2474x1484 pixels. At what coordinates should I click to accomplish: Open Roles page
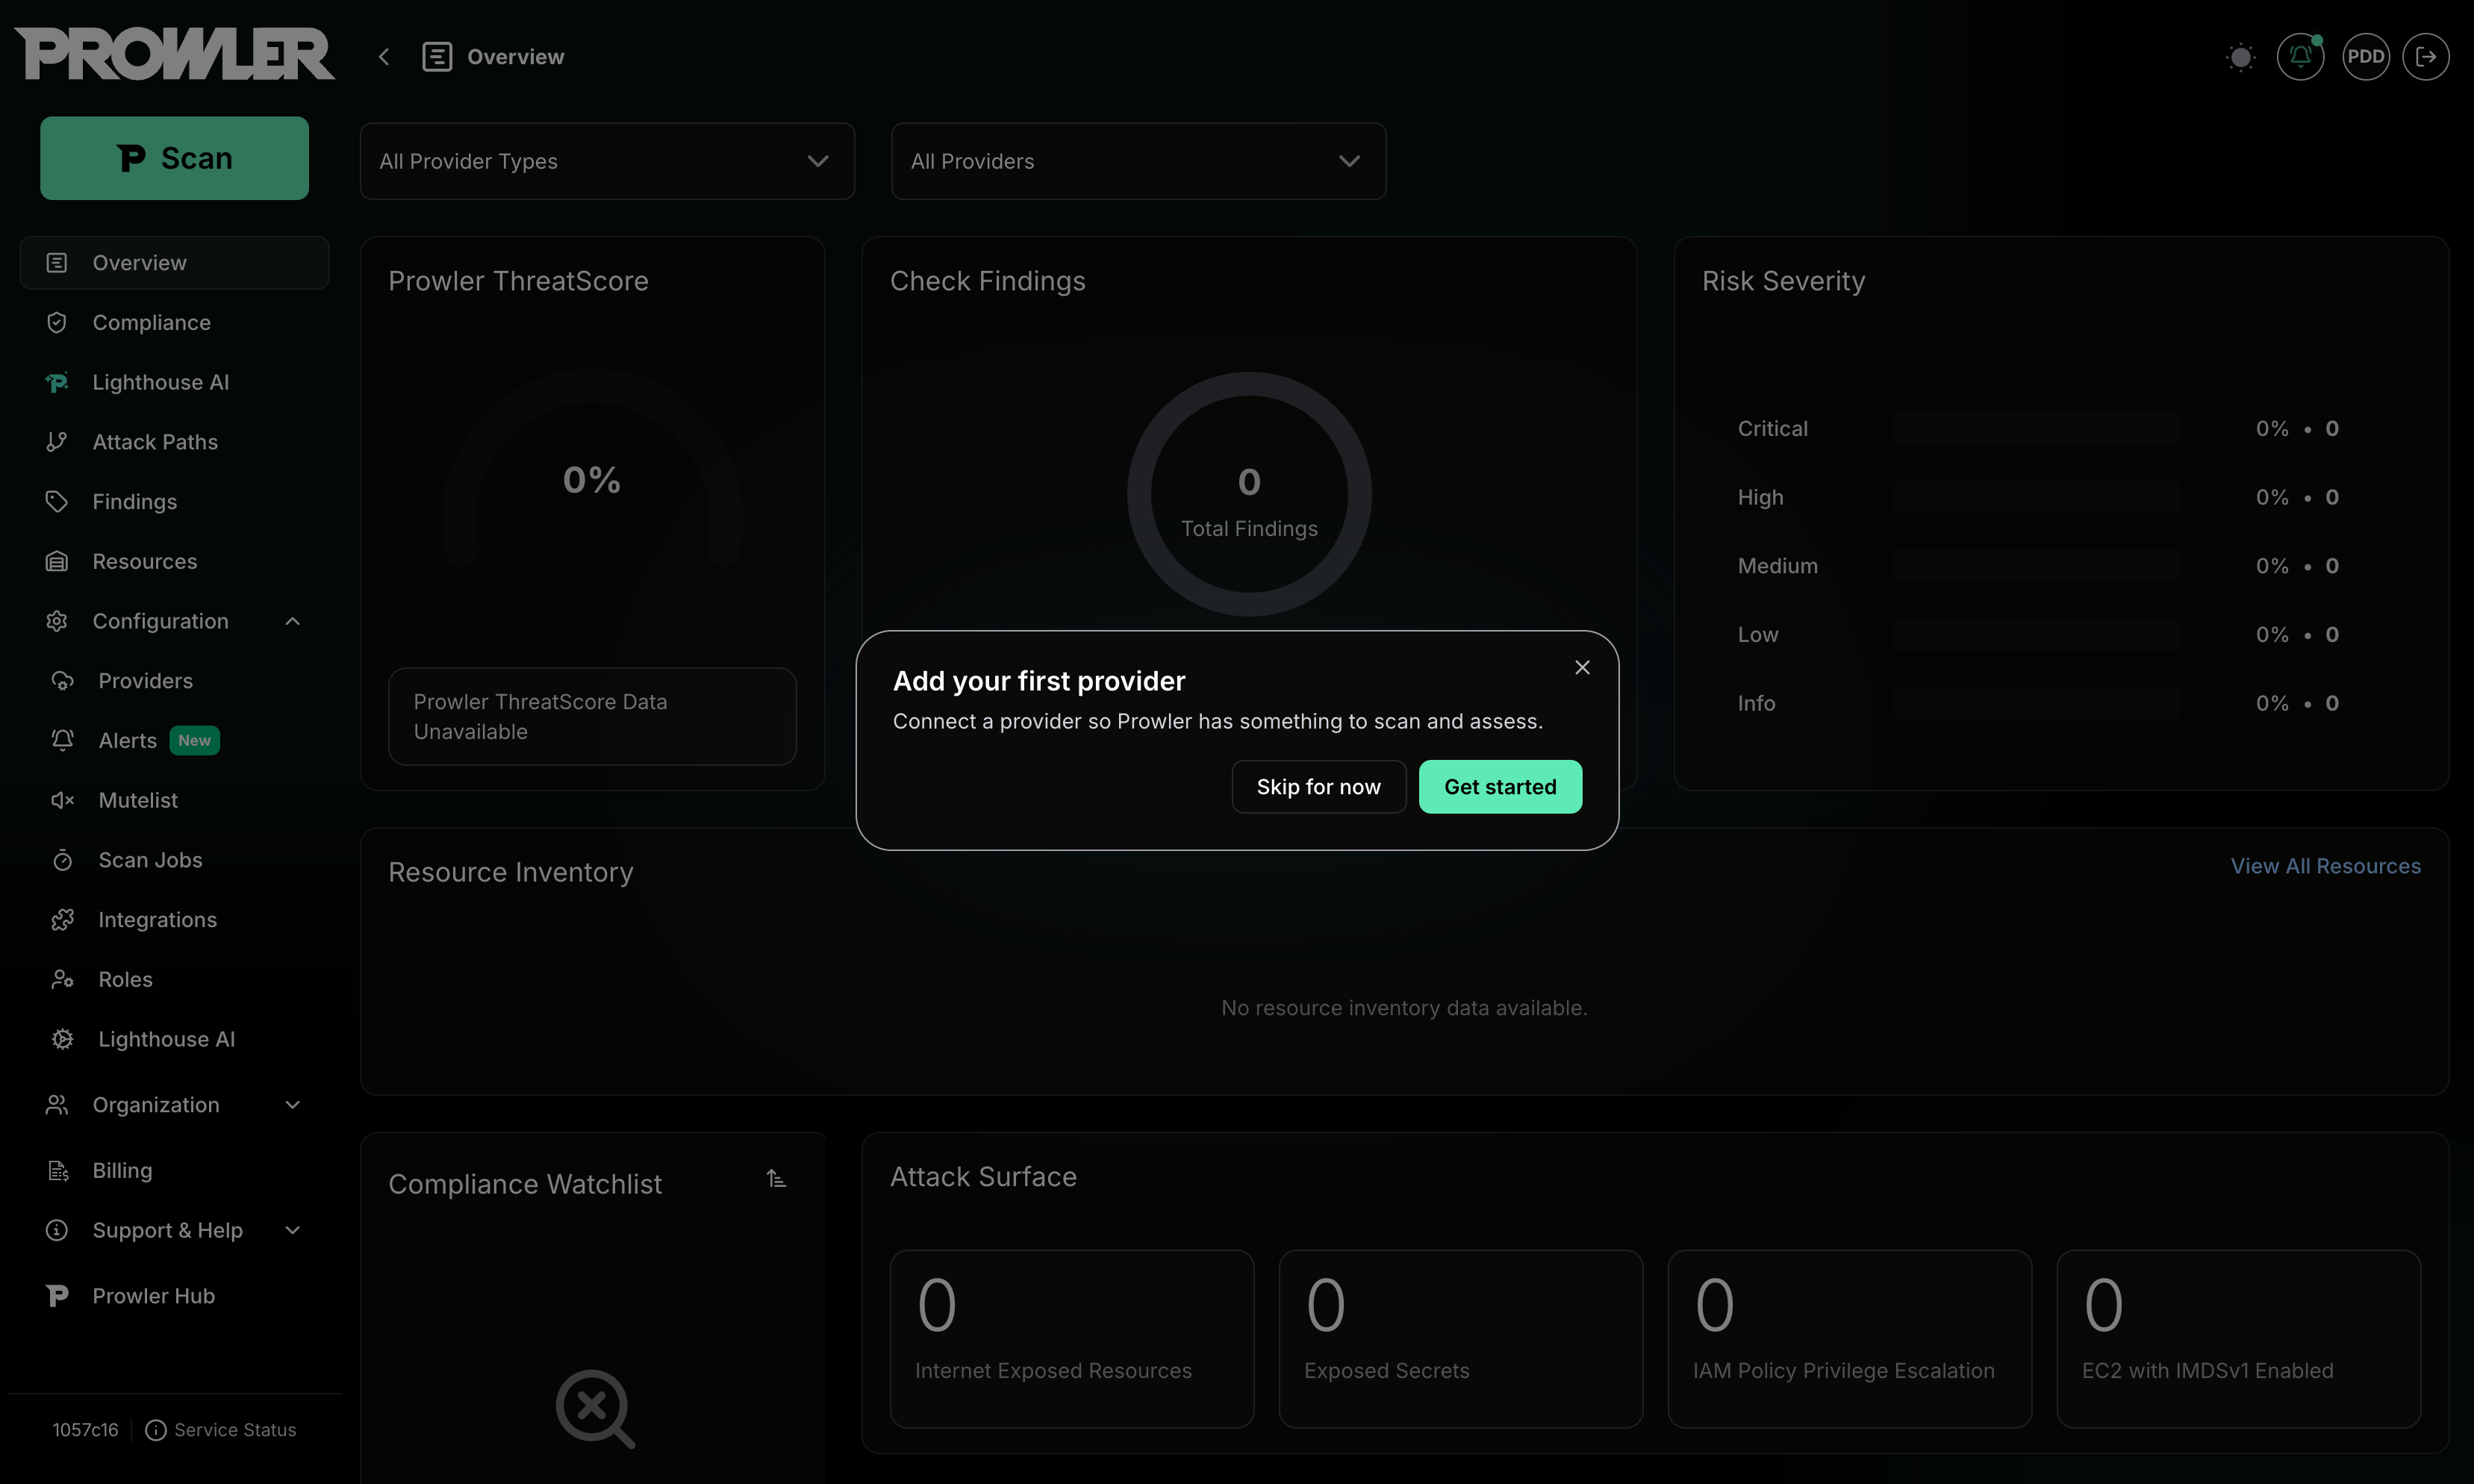coord(174,980)
